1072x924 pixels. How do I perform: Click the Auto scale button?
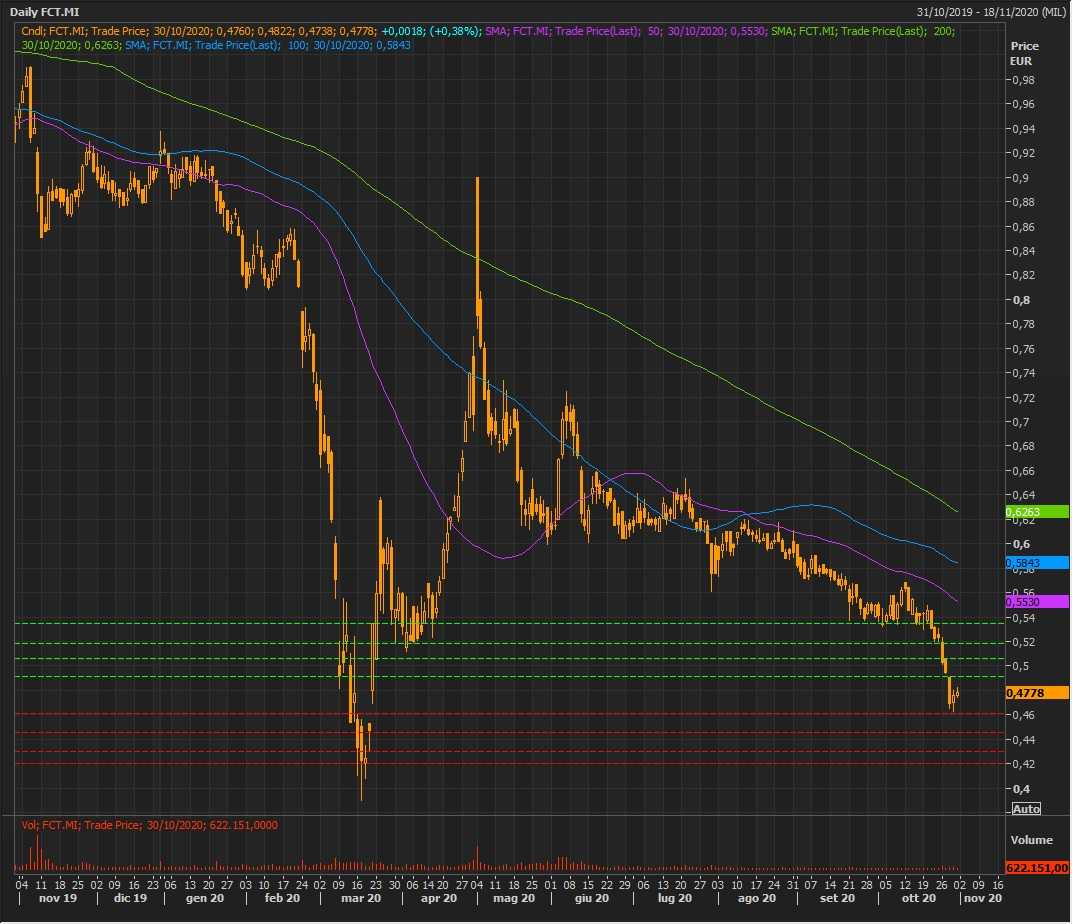click(1026, 808)
